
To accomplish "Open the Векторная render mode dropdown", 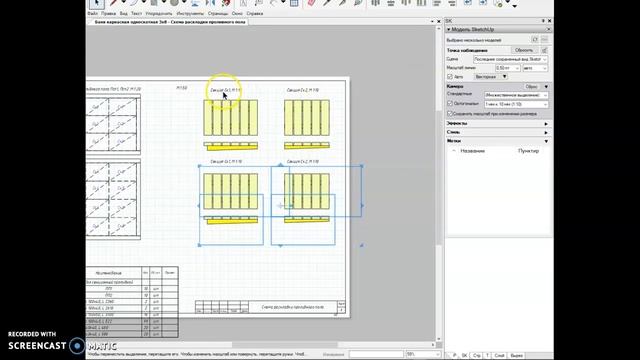I will click(491, 77).
